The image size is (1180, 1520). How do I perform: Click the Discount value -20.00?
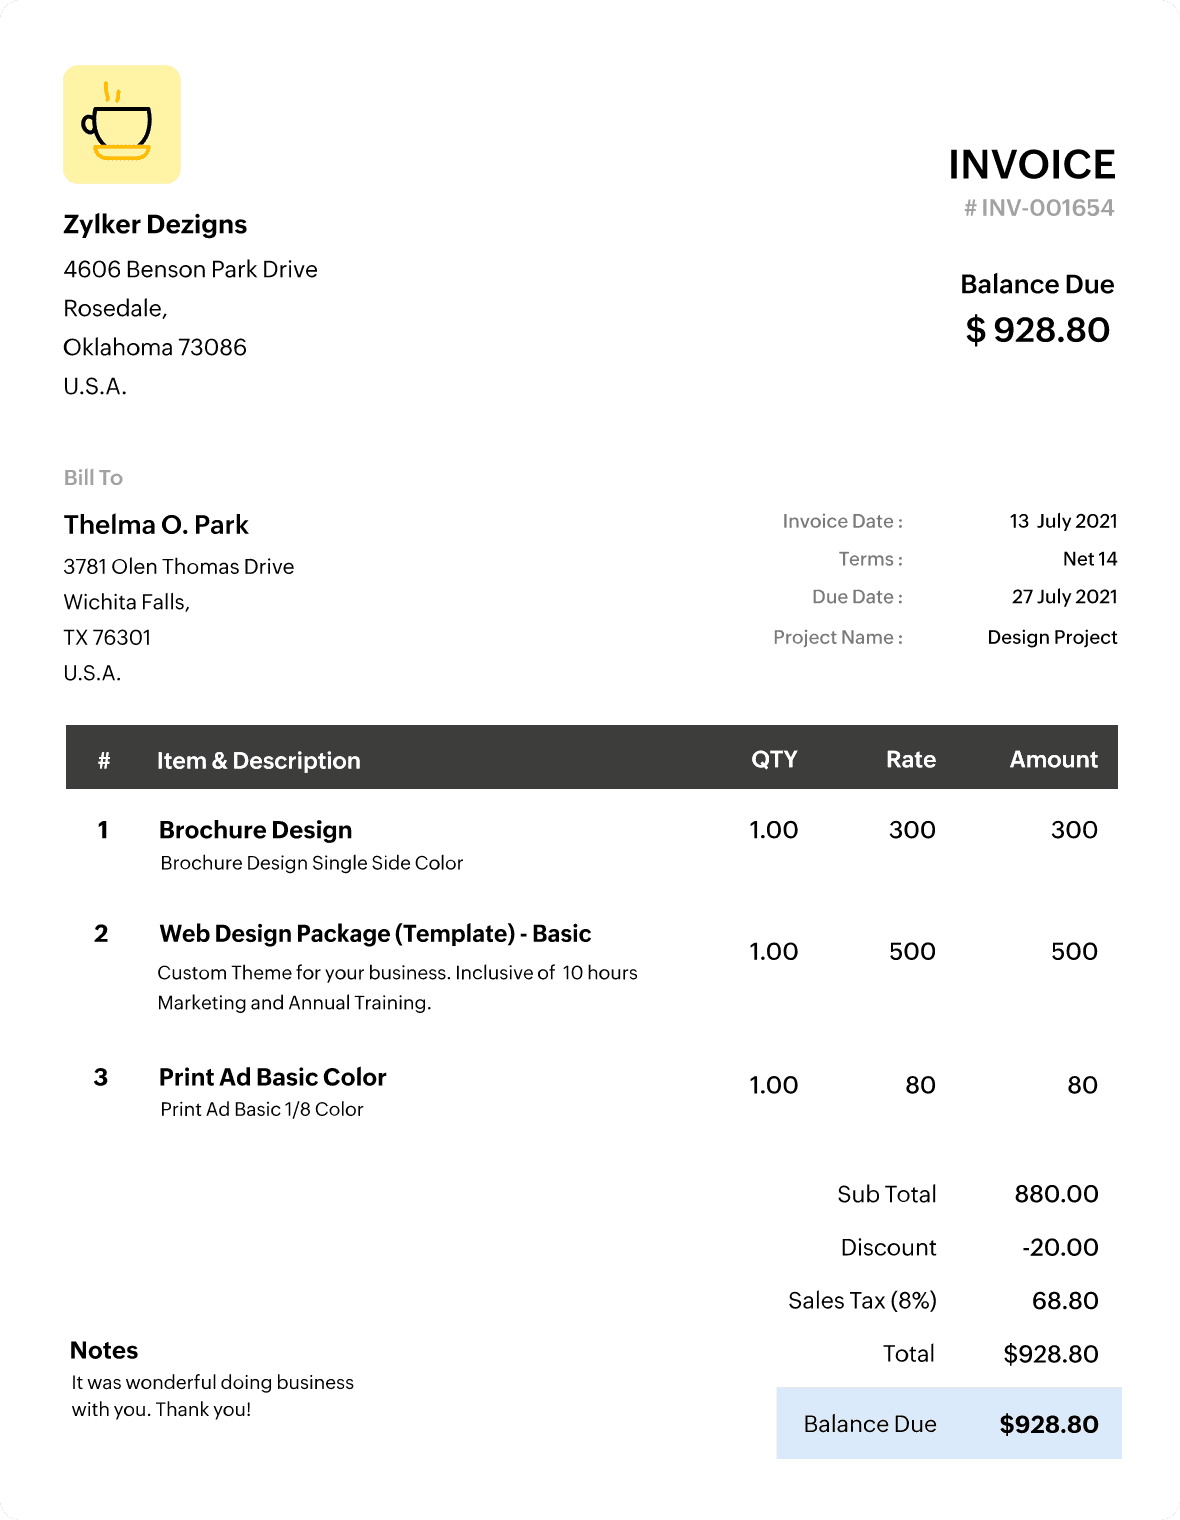tap(1060, 1247)
